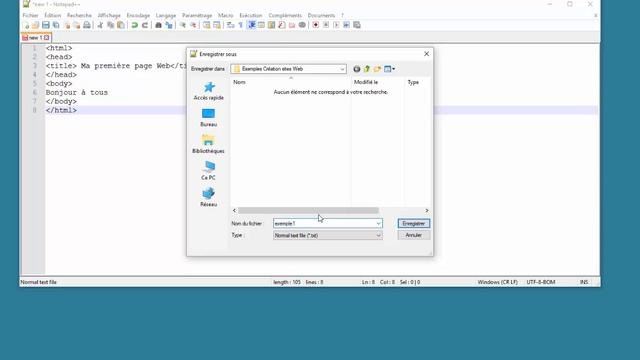Viewport: 640px width, 360px height.
Task: Select Réseau in places bar
Action: coord(209,197)
